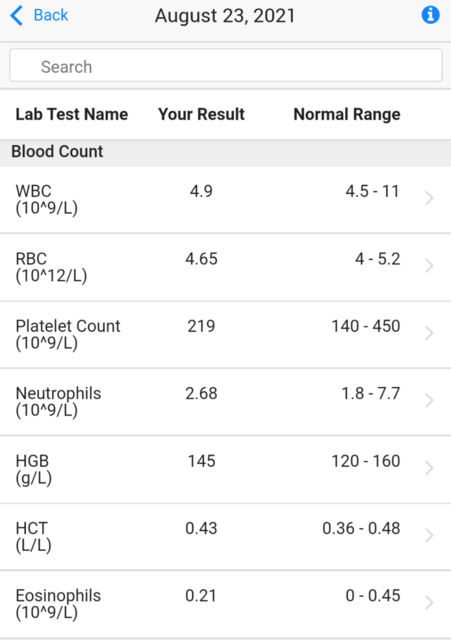Open RBC row disclosure chevron
This screenshot has width=451, height=640.
(429, 266)
